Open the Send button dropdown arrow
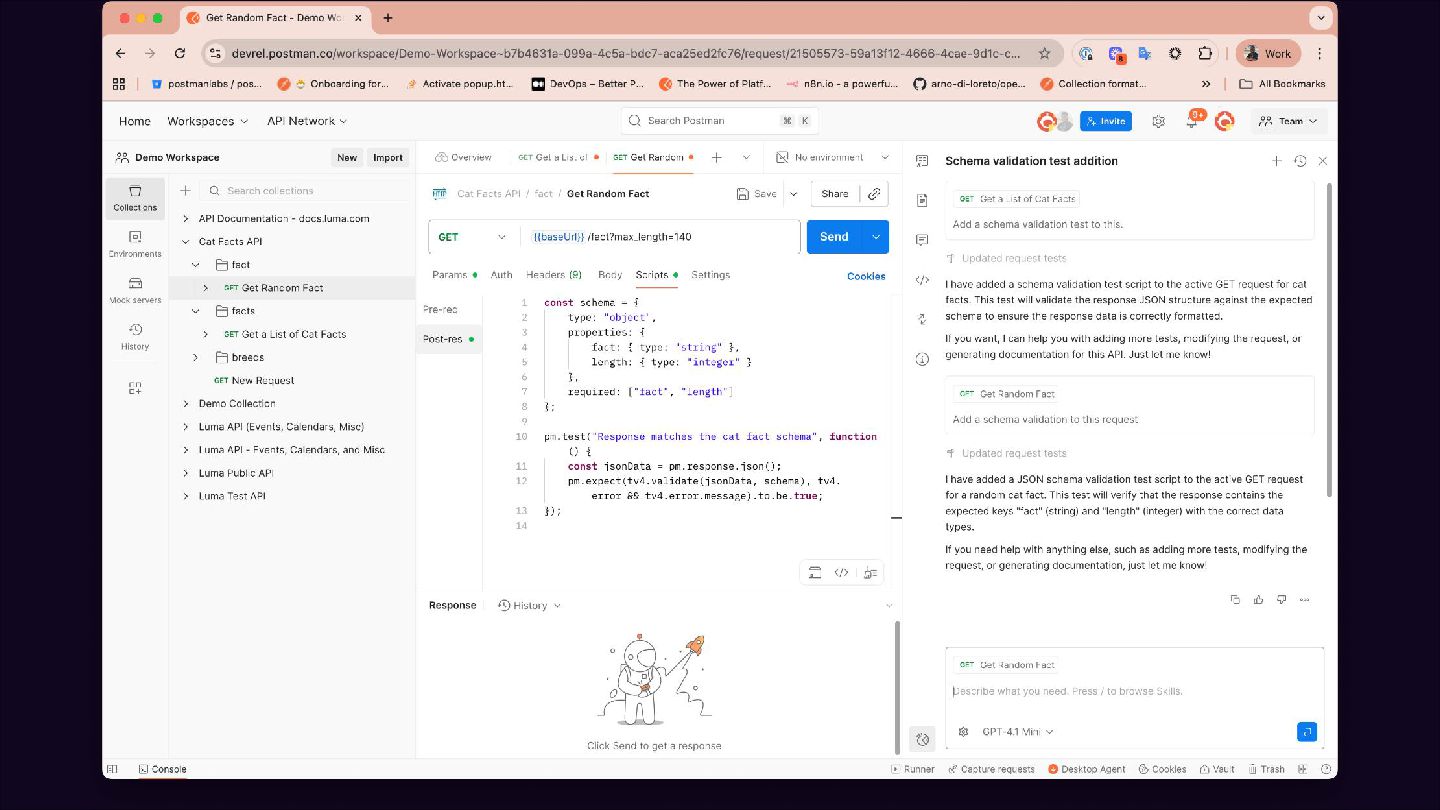Image resolution: width=1440 pixels, height=810 pixels. coord(876,237)
